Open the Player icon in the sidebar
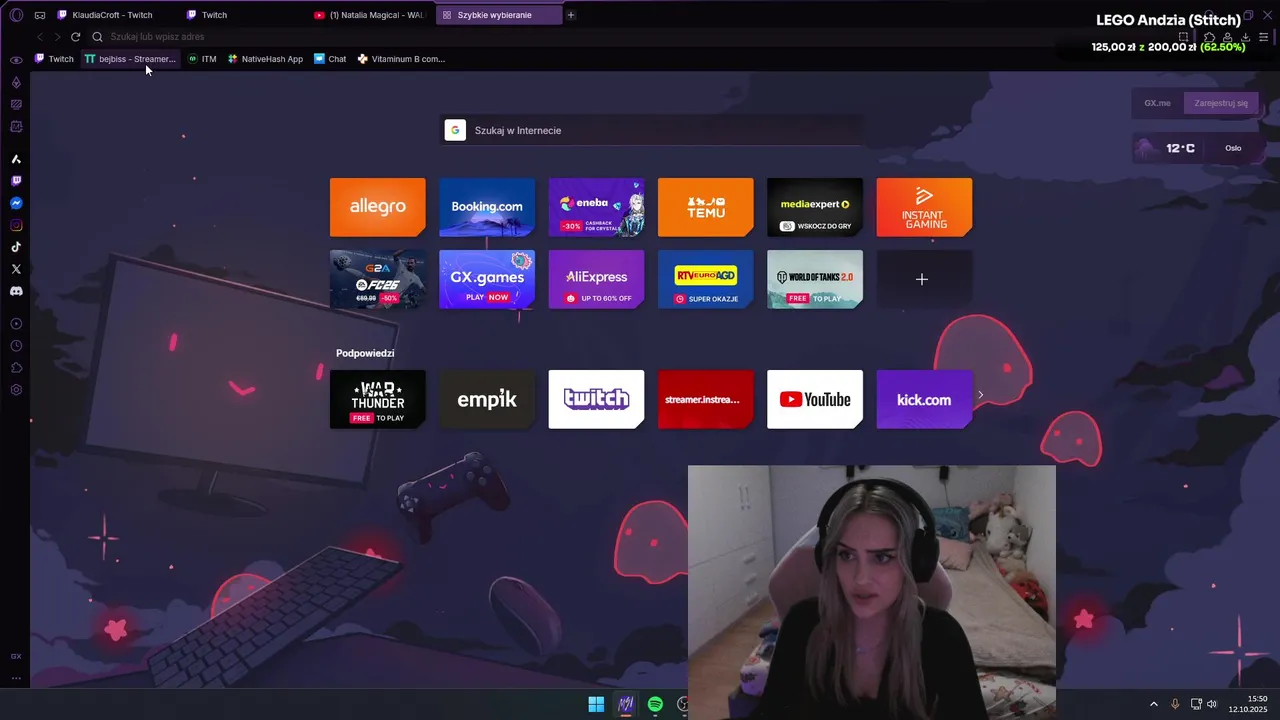The width and height of the screenshot is (1280, 720). pyautogui.click(x=16, y=324)
